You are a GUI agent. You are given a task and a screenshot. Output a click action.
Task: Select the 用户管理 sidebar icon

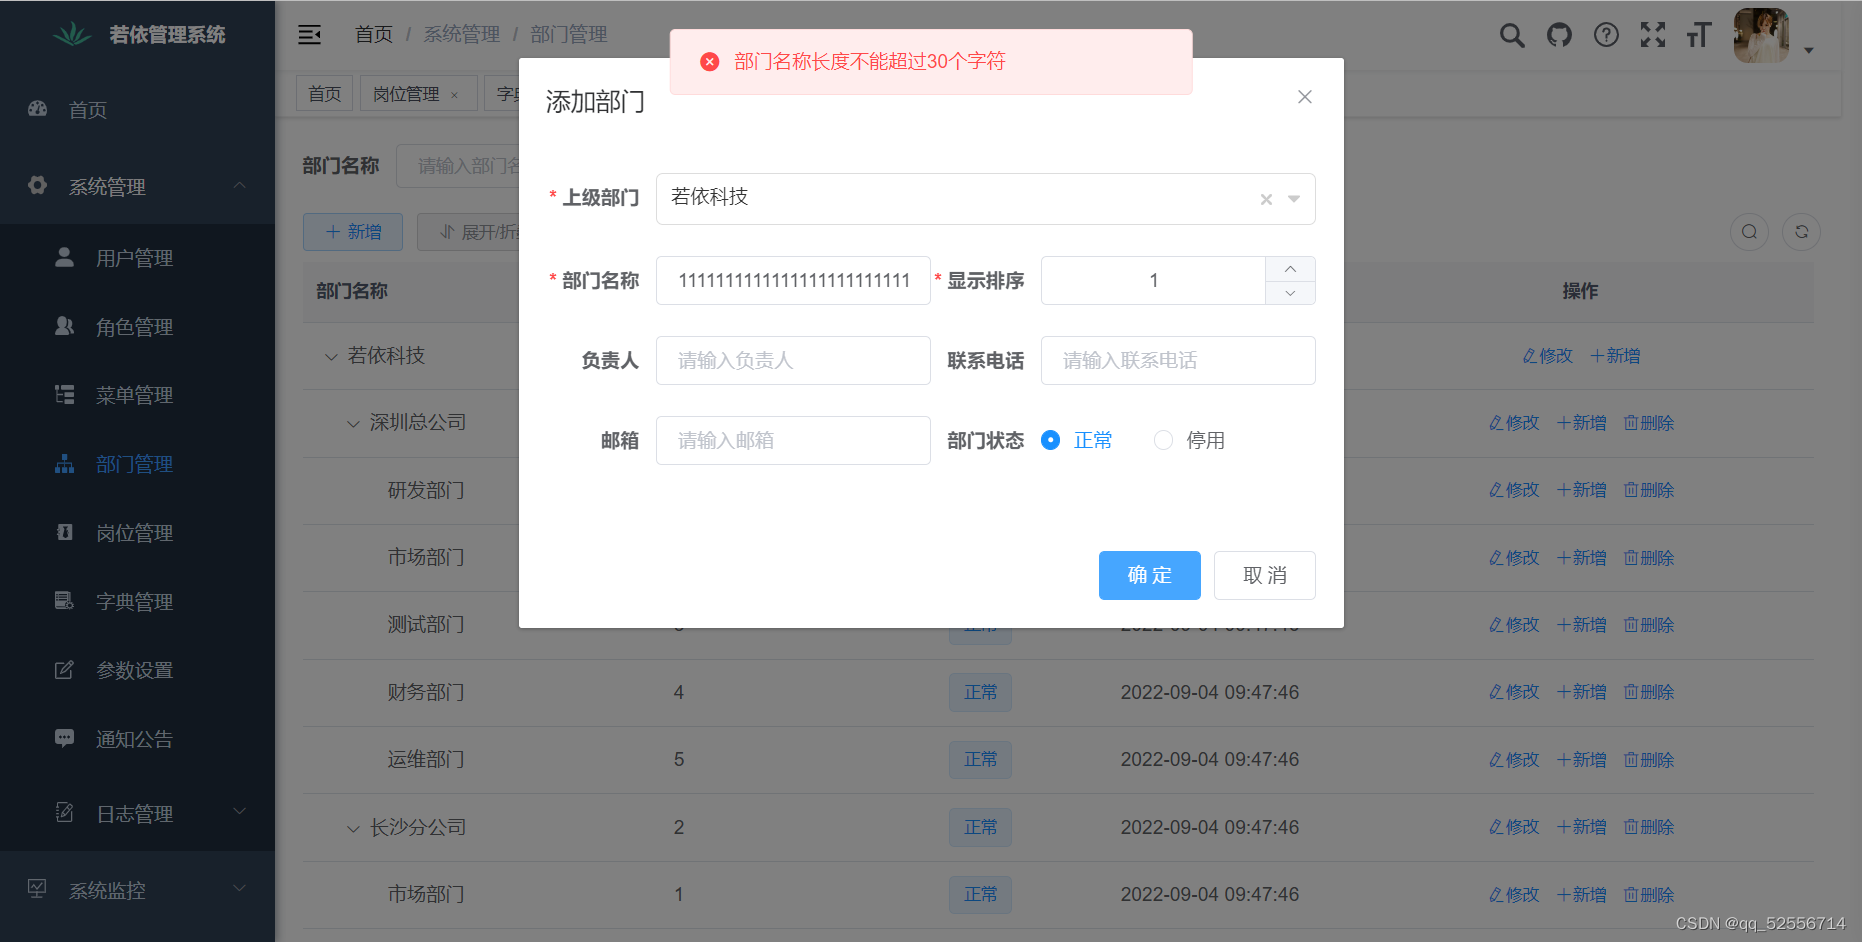tap(63, 257)
